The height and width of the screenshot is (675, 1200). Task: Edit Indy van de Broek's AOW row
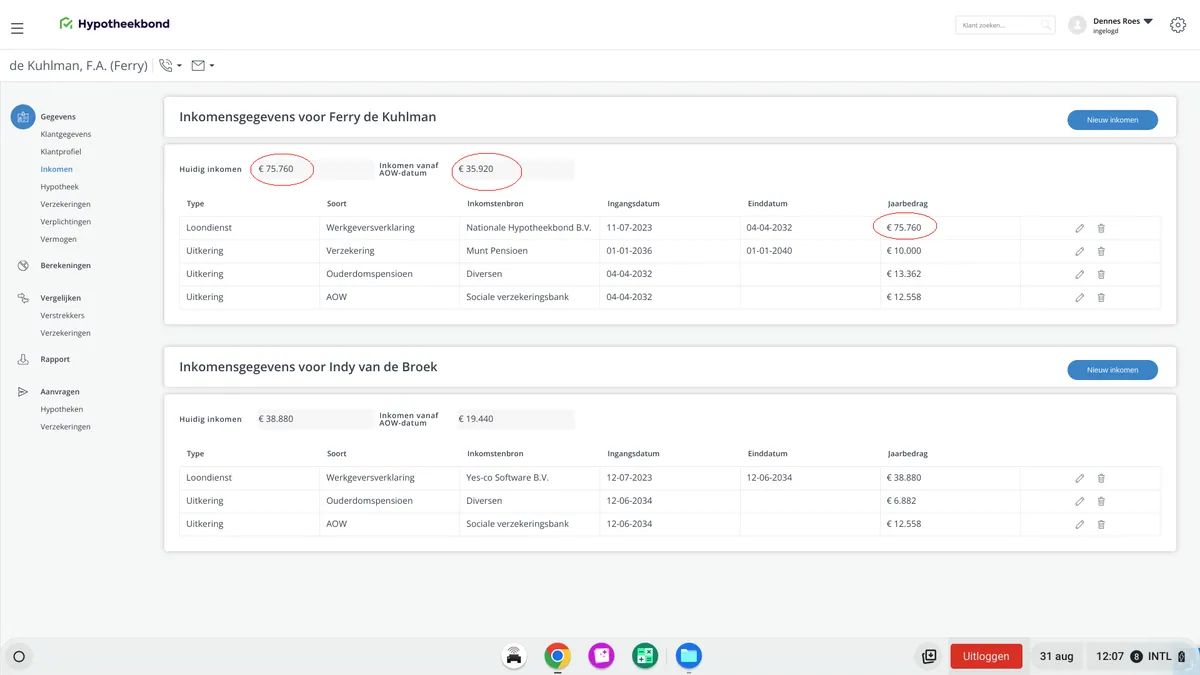[x=1080, y=524]
